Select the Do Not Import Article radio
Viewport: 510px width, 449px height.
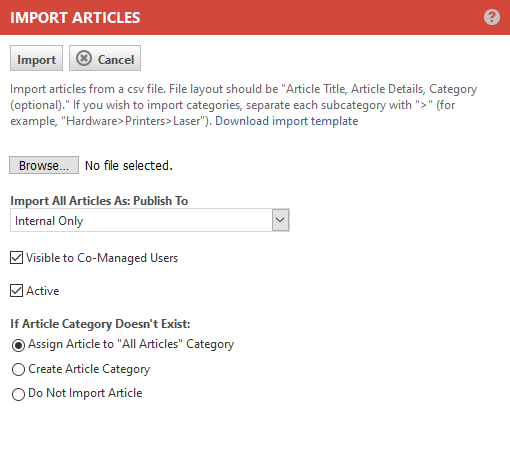(x=18, y=394)
